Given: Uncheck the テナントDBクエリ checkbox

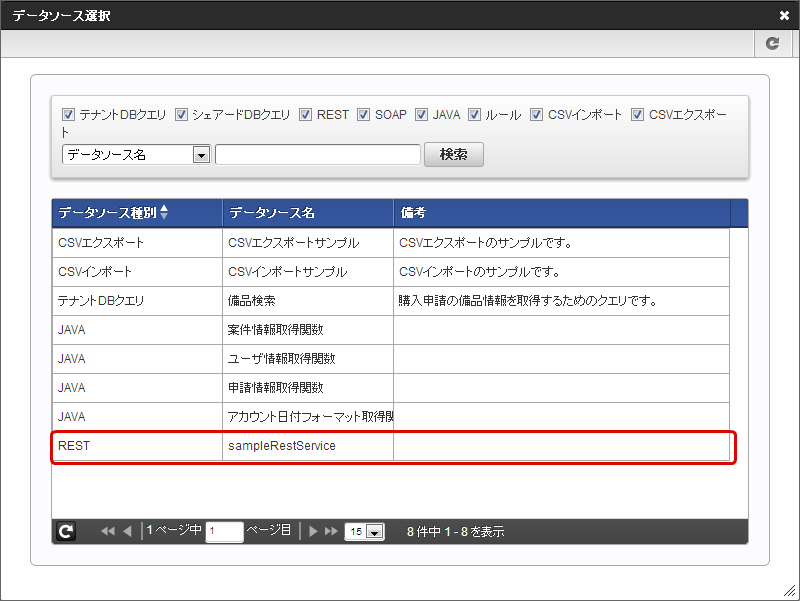Looking at the screenshot, I should tap(69, 115).
